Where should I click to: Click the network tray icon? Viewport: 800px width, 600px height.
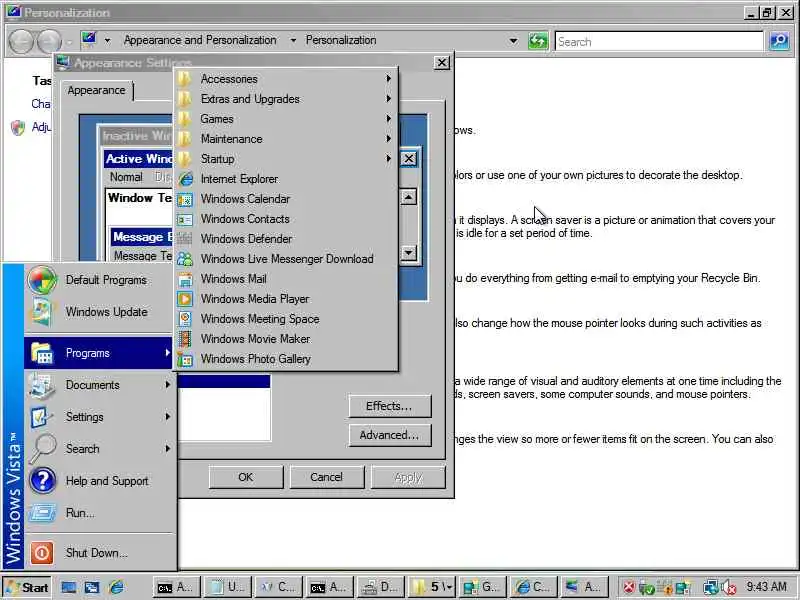[x=710, y=588]
